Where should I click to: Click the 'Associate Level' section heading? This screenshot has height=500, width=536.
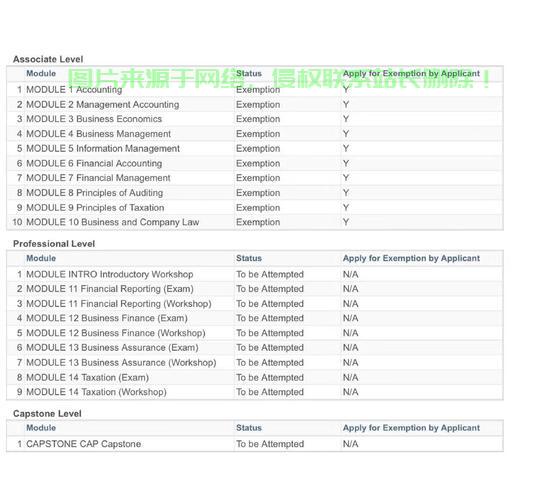pyautogui.click(x=48, y=59)
